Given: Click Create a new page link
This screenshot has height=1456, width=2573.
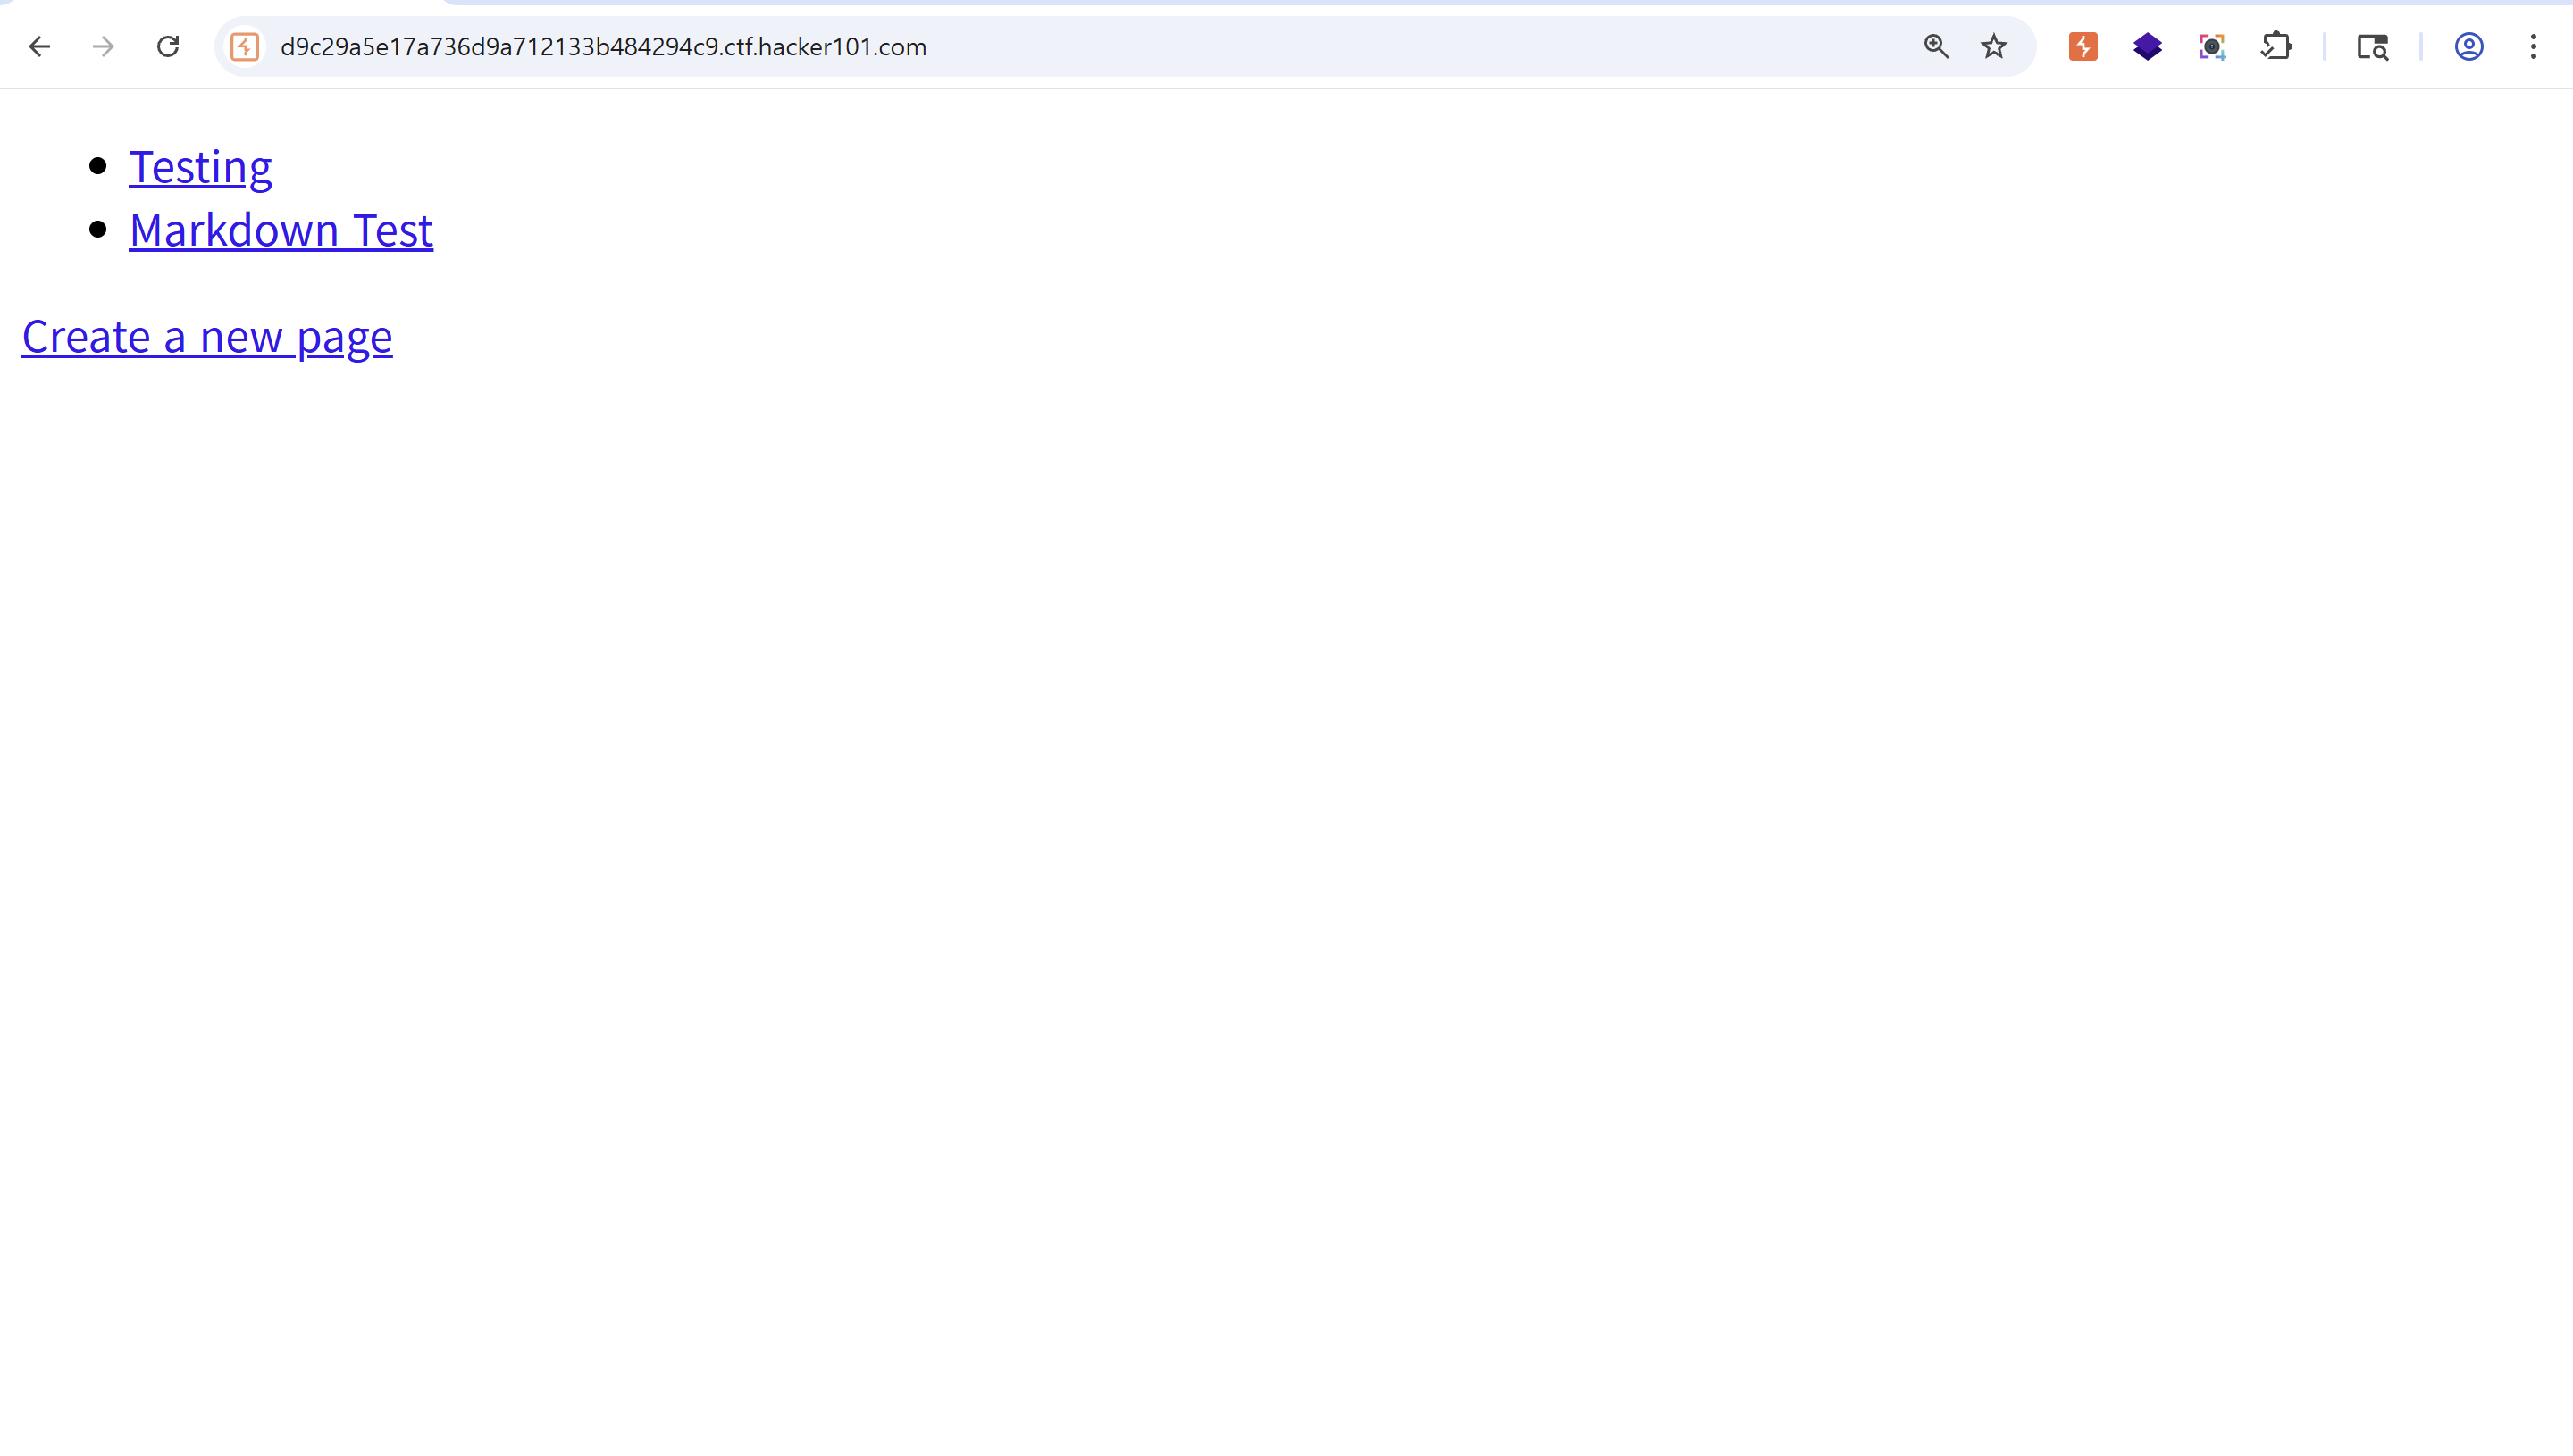Looking at the screenshot, I should 207,337.
